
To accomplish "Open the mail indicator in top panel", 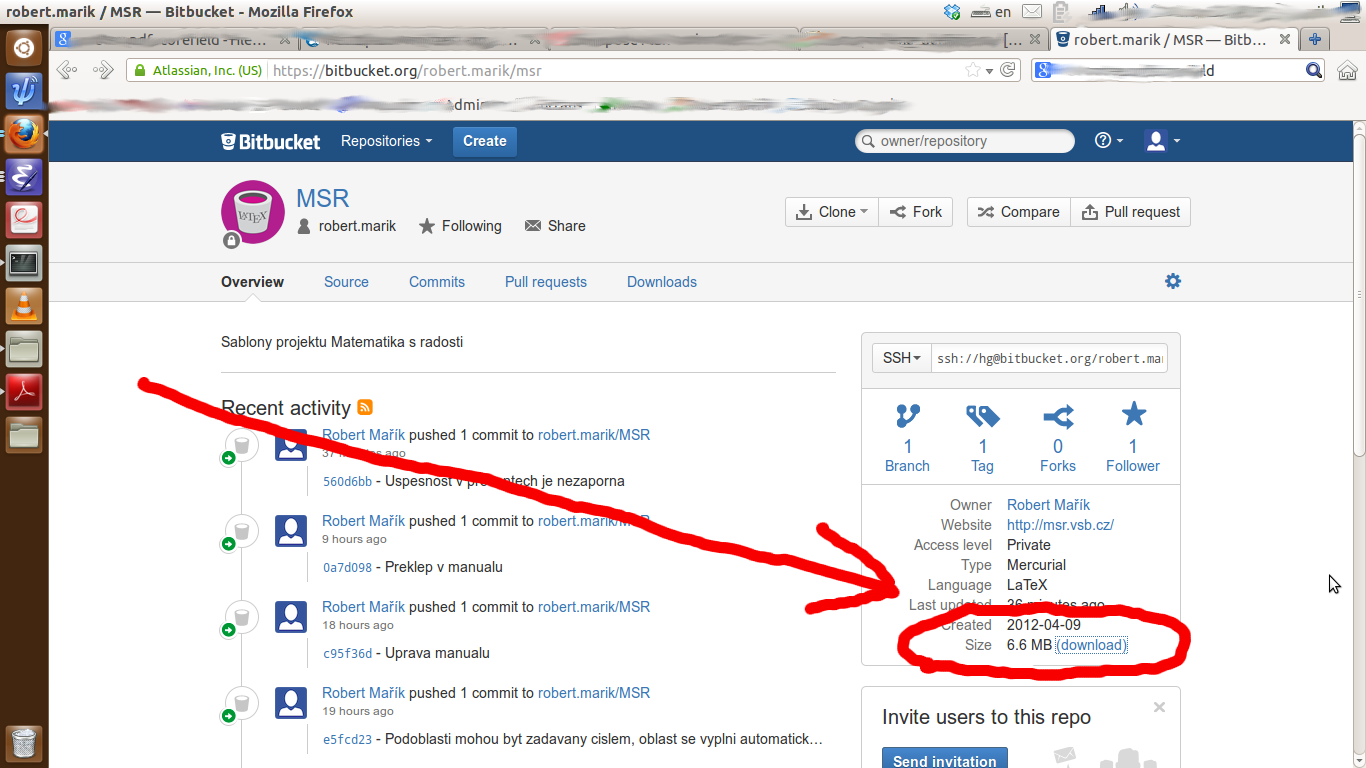I will point(1031,12).
